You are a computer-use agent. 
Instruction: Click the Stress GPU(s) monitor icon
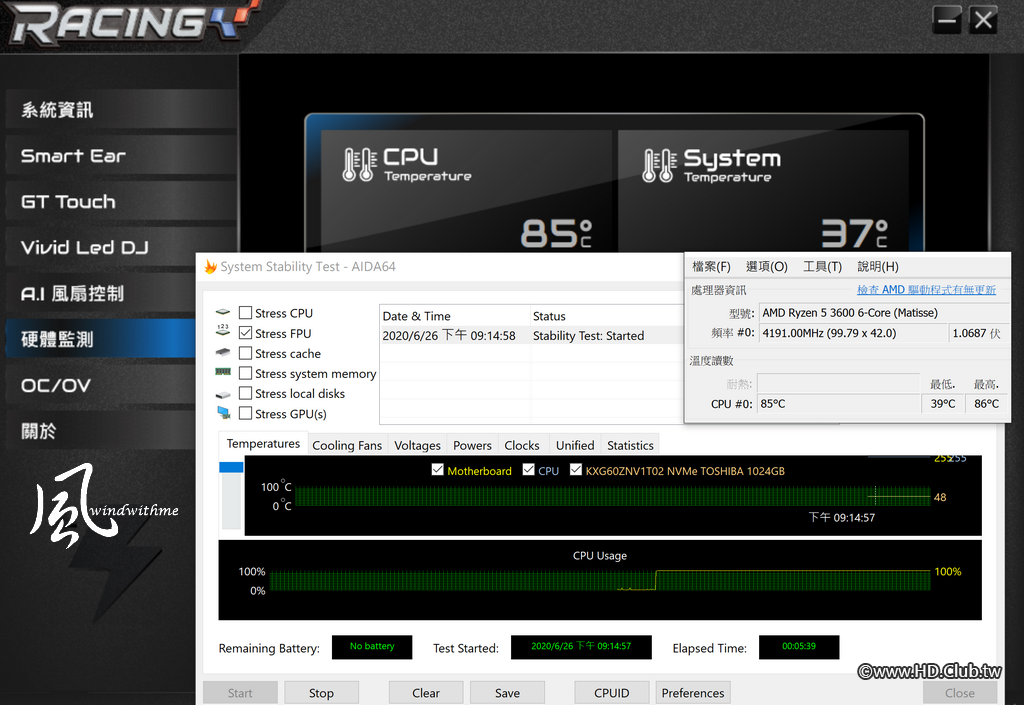(223, 413)
